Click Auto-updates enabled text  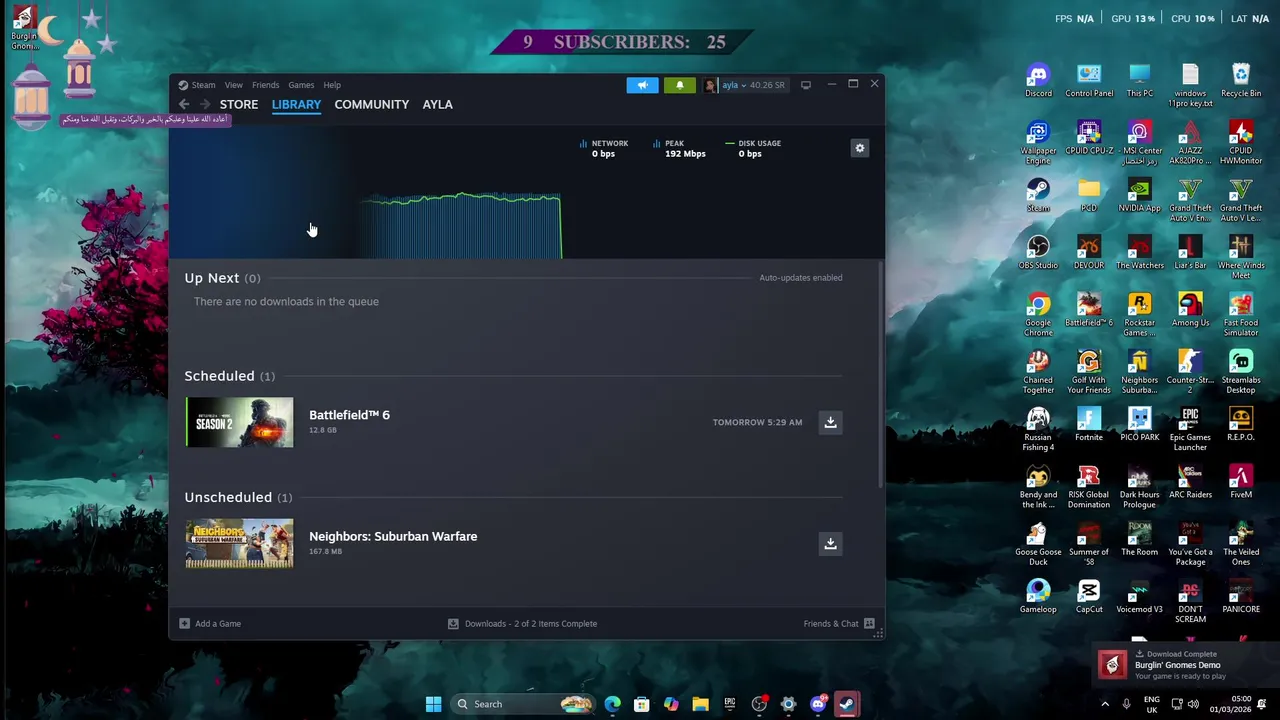tap(800, 278)
